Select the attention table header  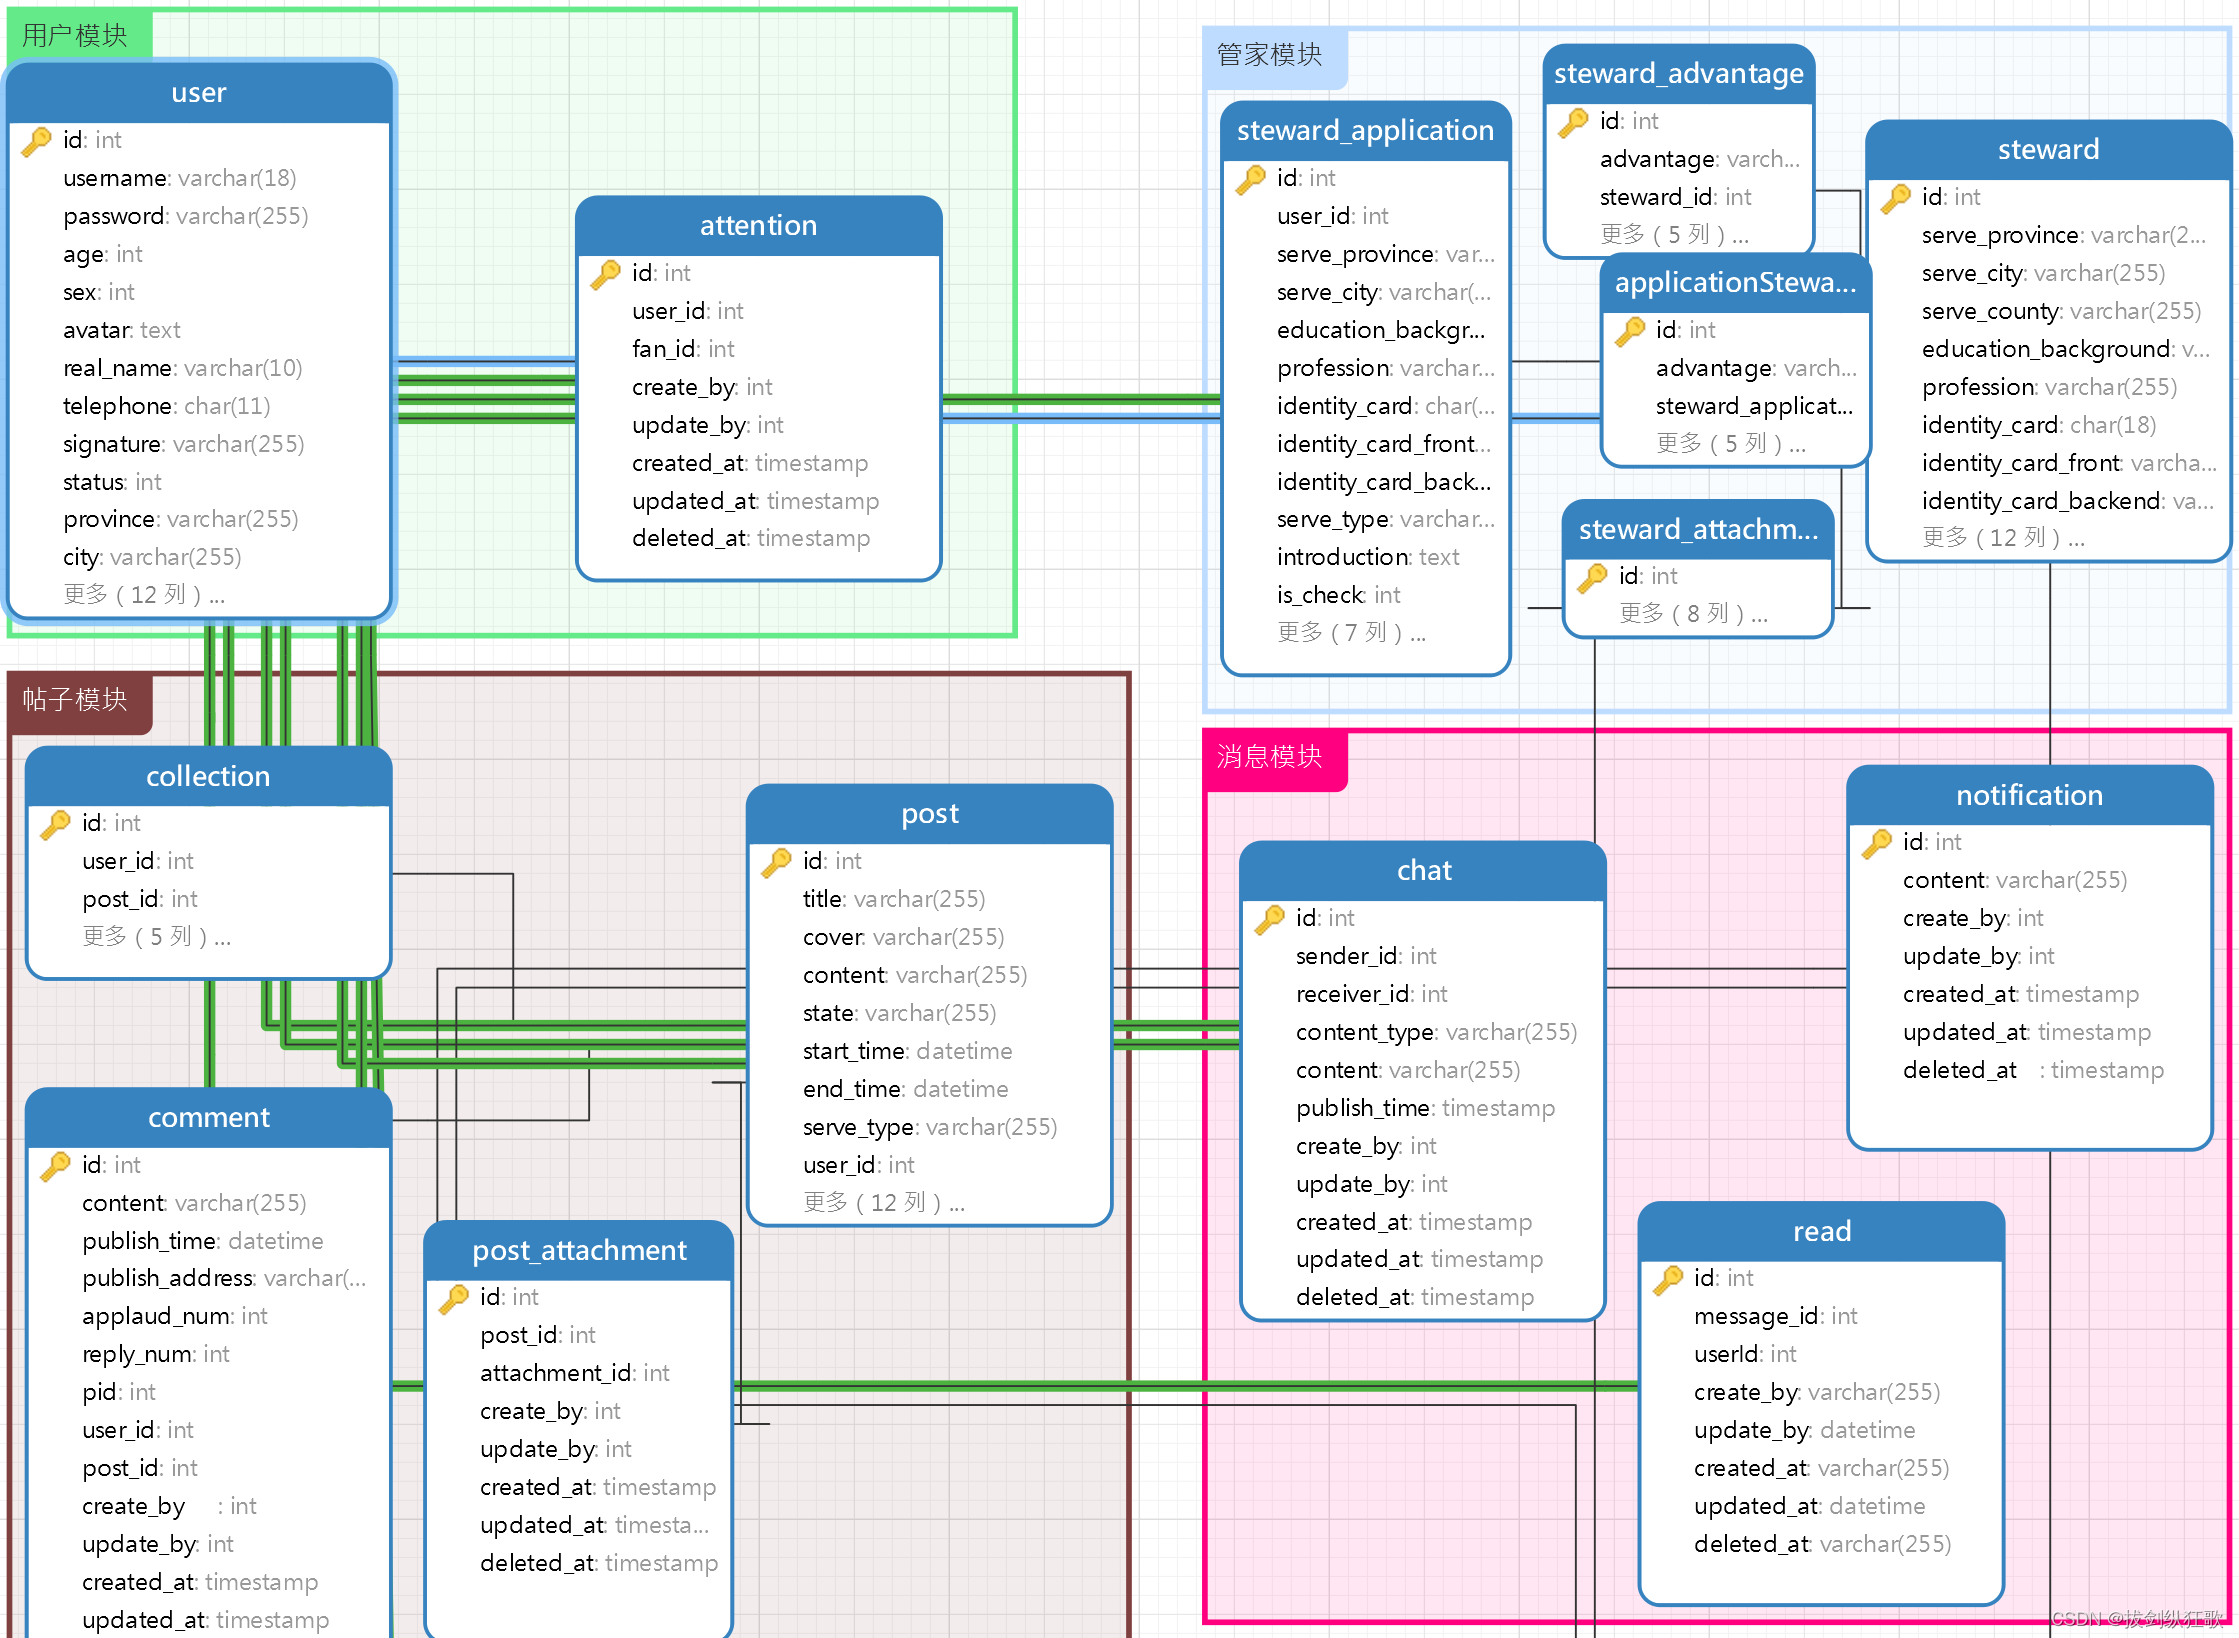(x=759, y=226)
